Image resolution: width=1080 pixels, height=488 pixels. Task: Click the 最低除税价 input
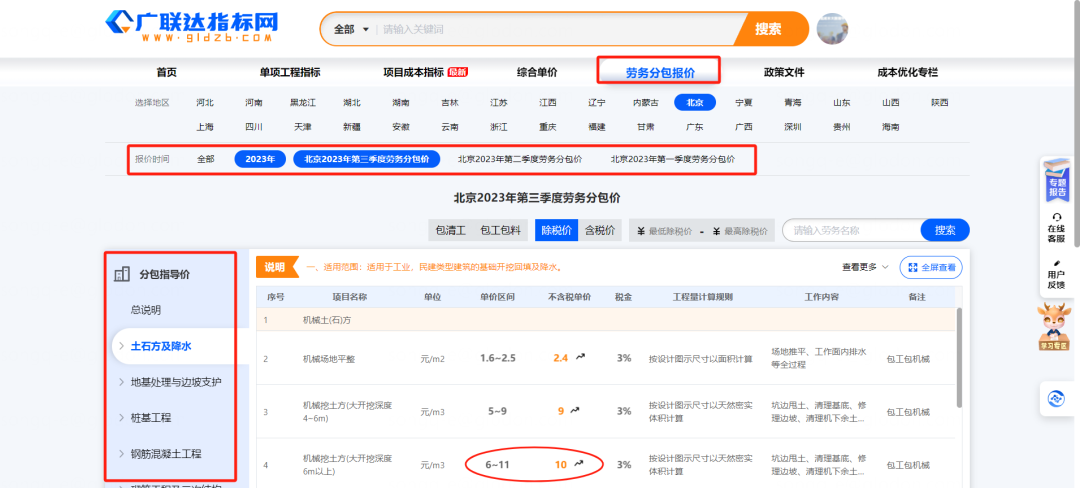pos(665,231)
